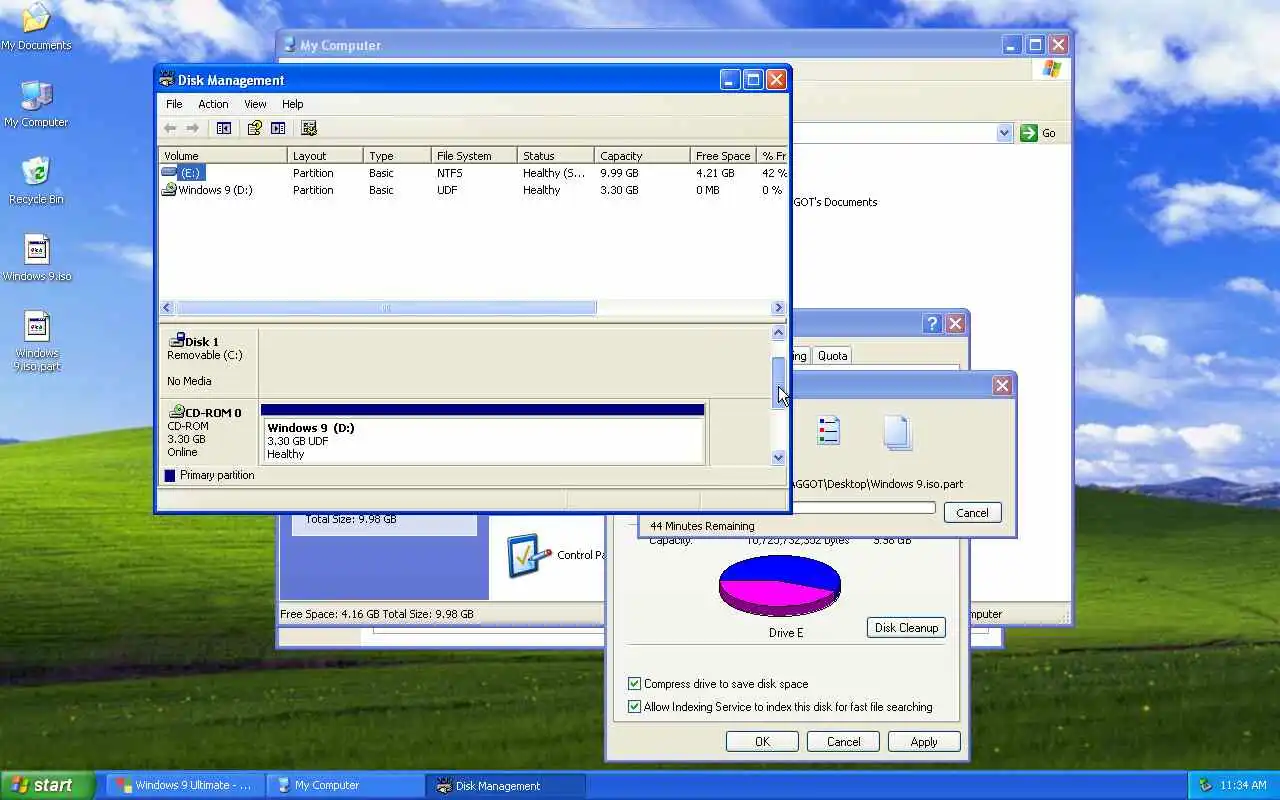Viewport: 1280px width, 800px height.
Task: Click the NTFS cell in the E: row
Action: (x=449, y=173)
